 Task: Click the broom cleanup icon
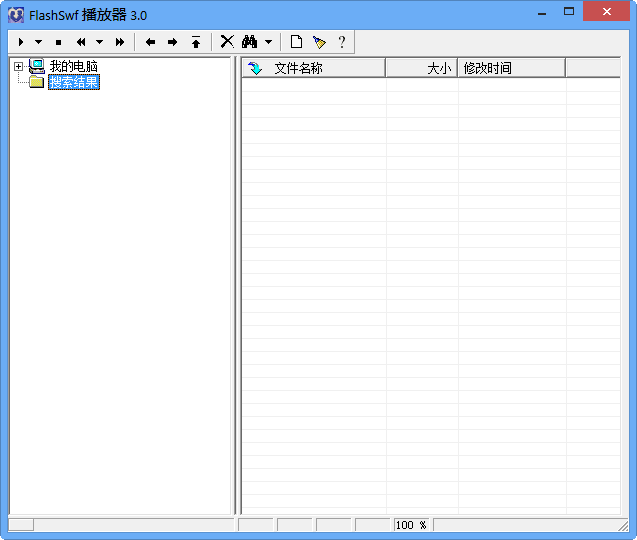319,42
